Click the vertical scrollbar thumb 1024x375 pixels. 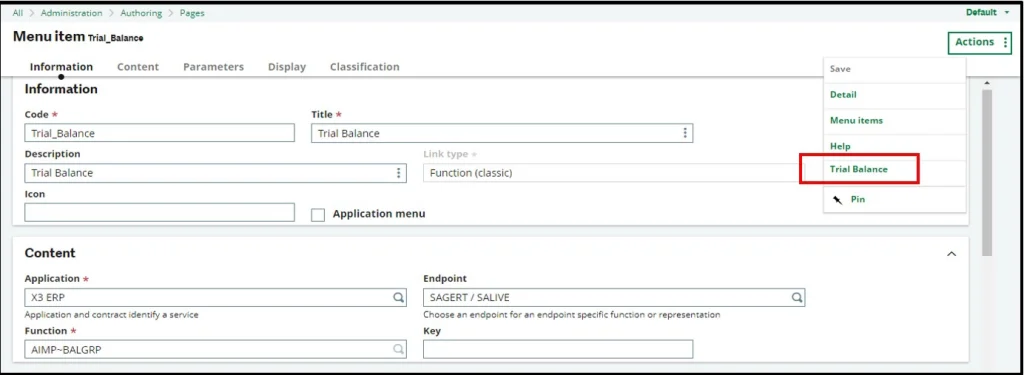pos(987,172)
